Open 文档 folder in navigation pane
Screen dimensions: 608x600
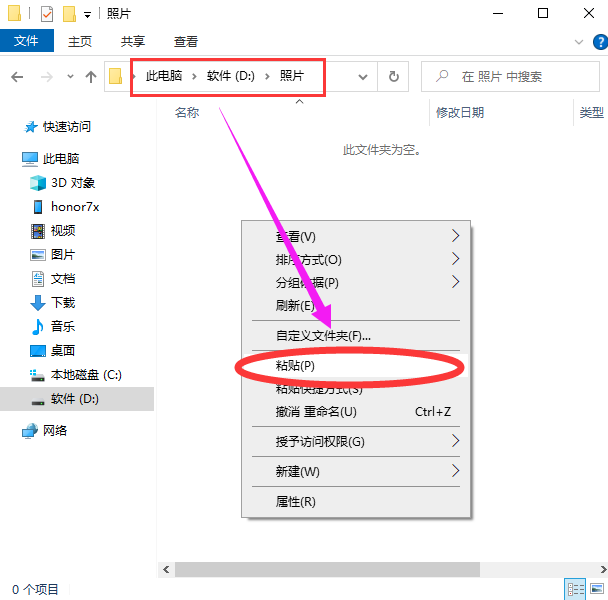pyautogui.click(x=63, y=279)
